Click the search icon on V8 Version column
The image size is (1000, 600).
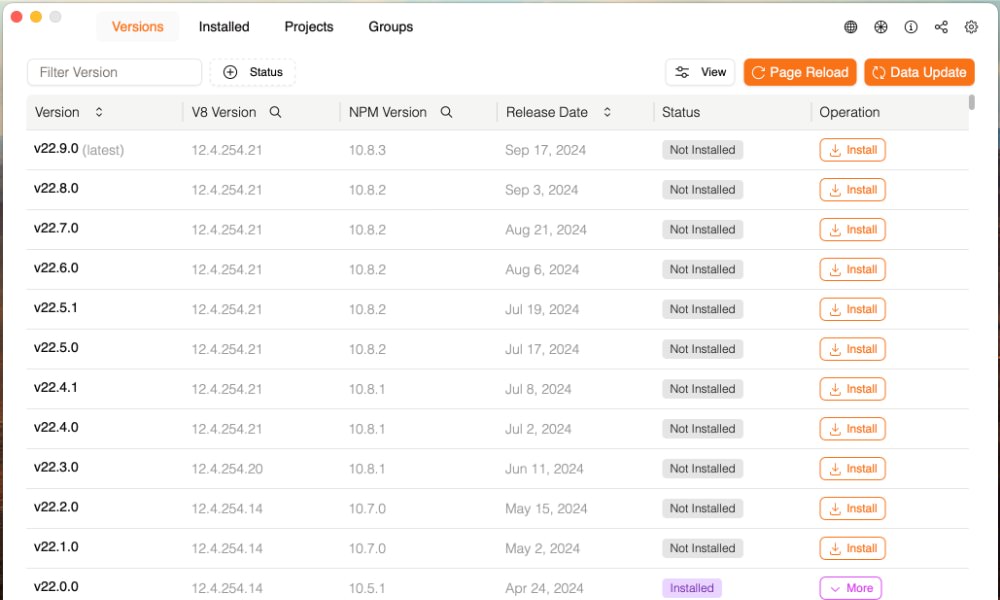coord(277,112)
